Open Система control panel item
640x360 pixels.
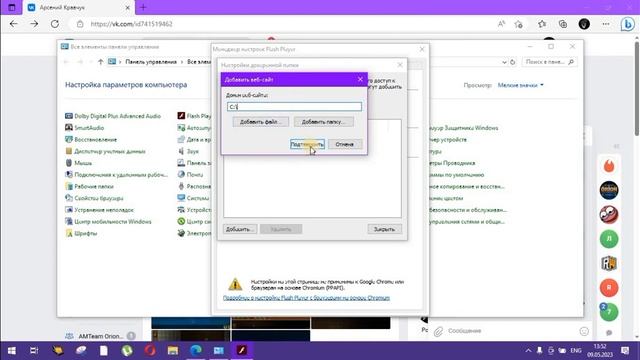(x=193, y=198)
